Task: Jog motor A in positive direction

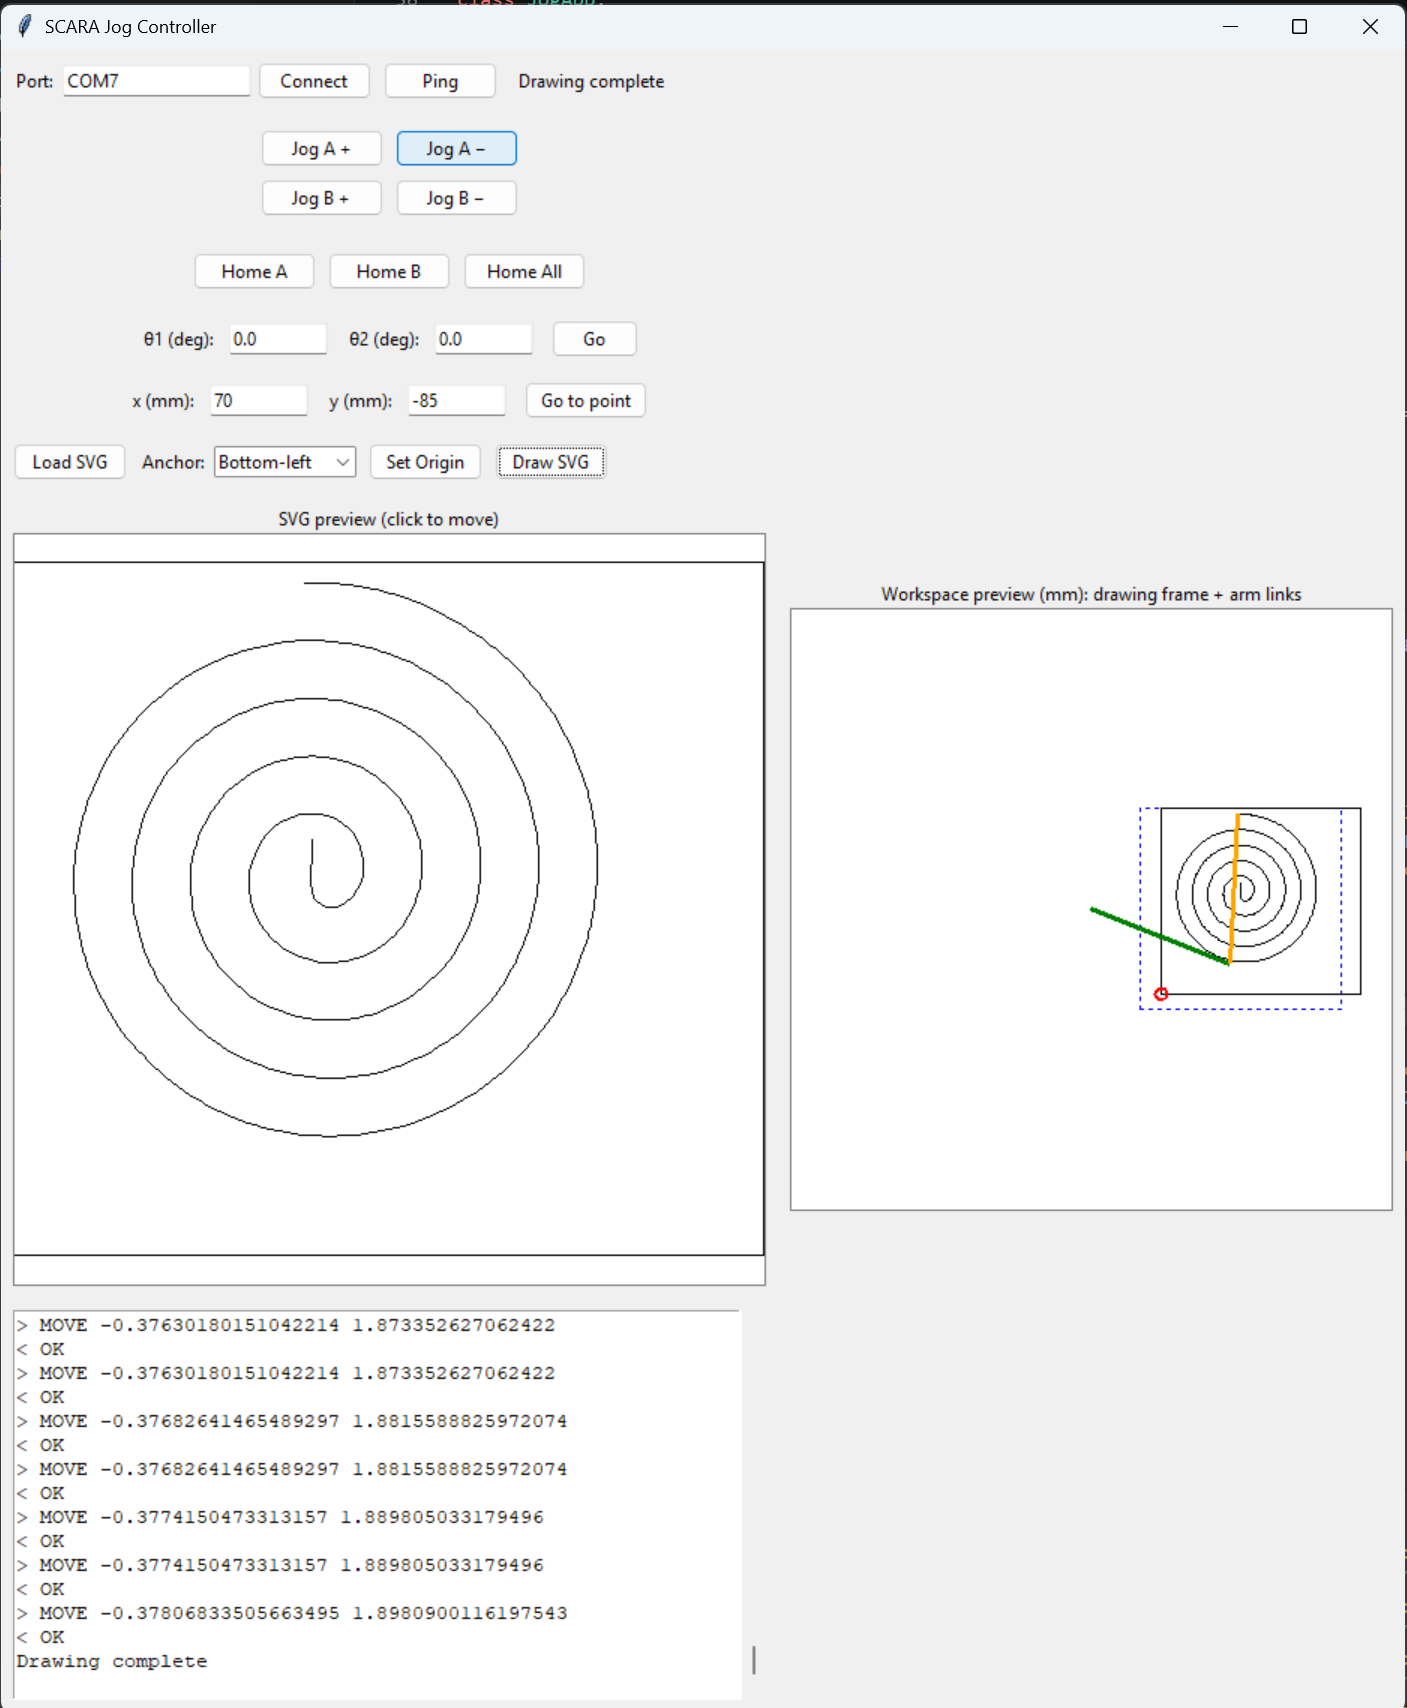Action: click(321, 148)
